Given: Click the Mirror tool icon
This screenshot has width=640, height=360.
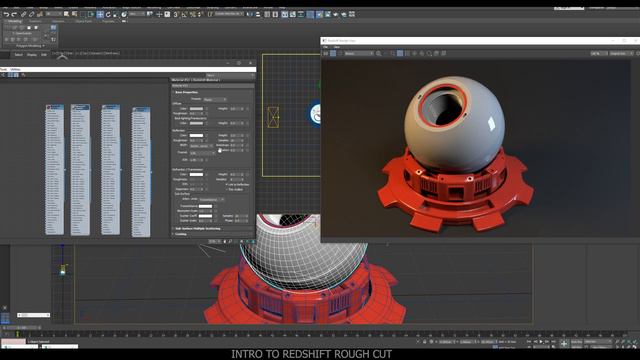Looking at the screenshot, I should pos(250,14).
